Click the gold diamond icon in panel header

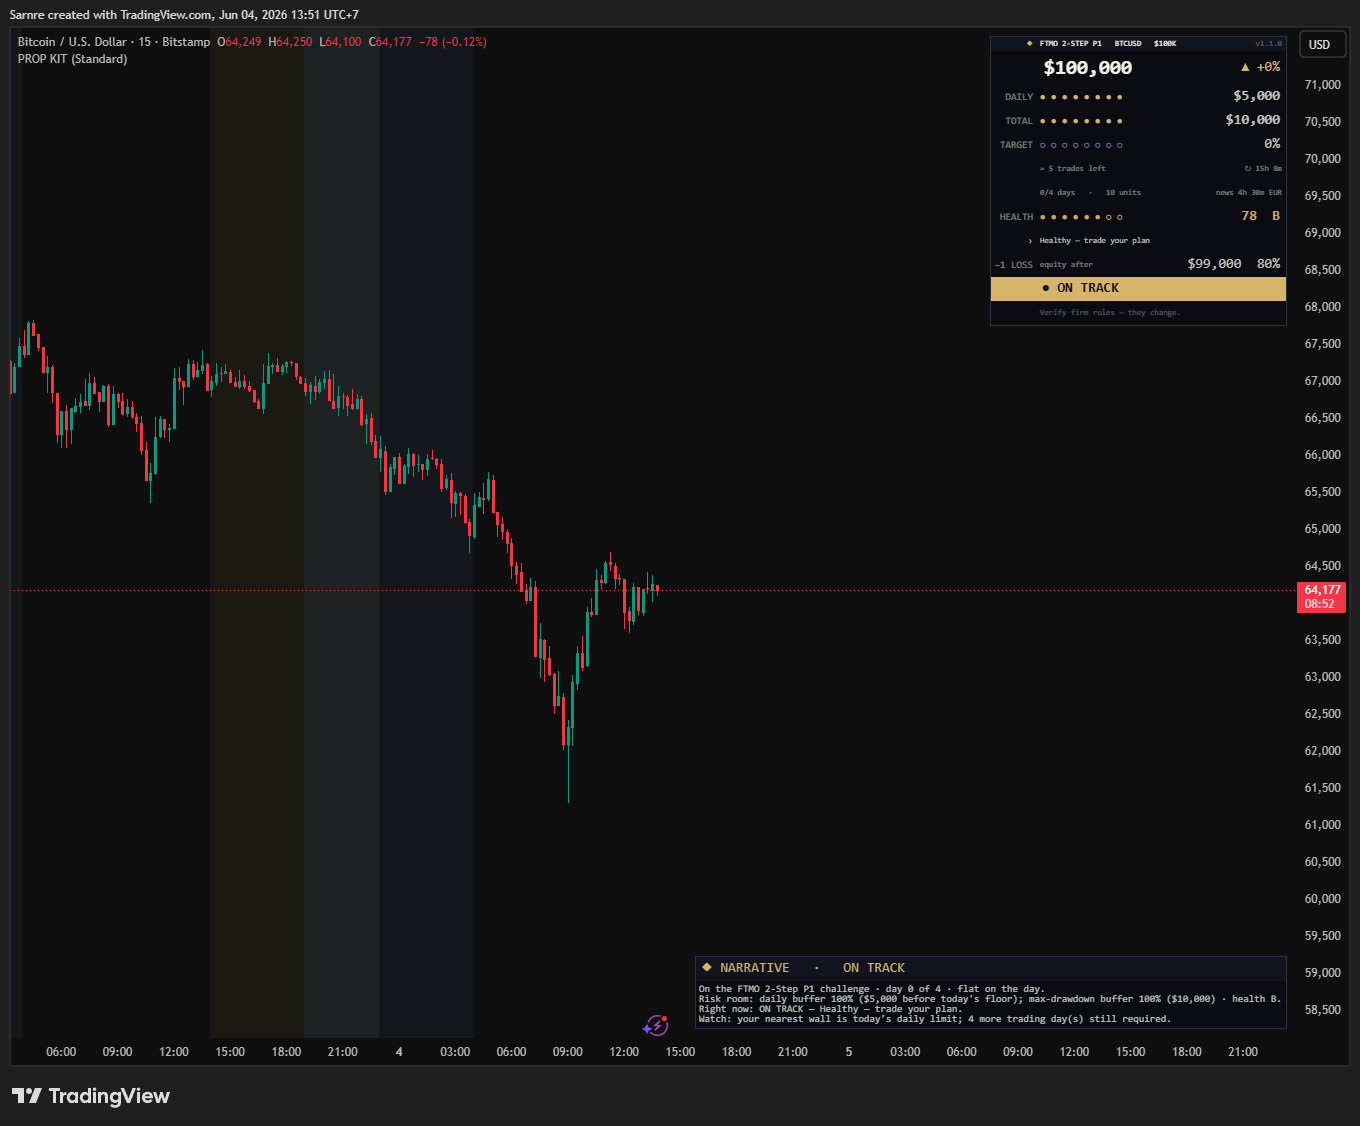point(1030,44)
